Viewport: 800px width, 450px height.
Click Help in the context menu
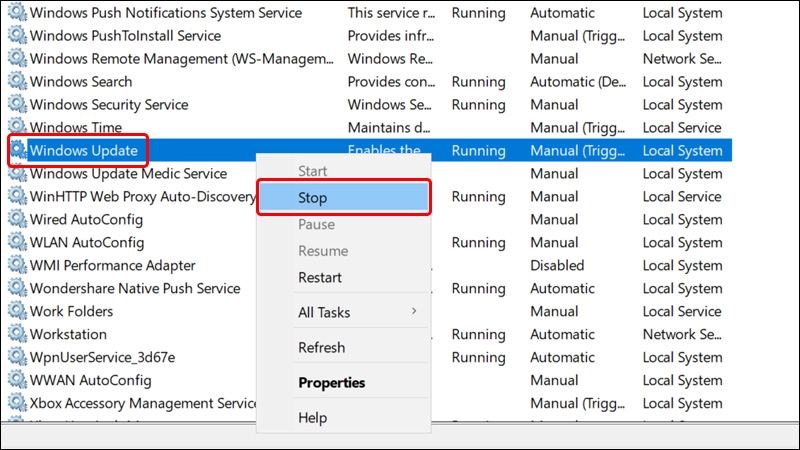[344, 417]
